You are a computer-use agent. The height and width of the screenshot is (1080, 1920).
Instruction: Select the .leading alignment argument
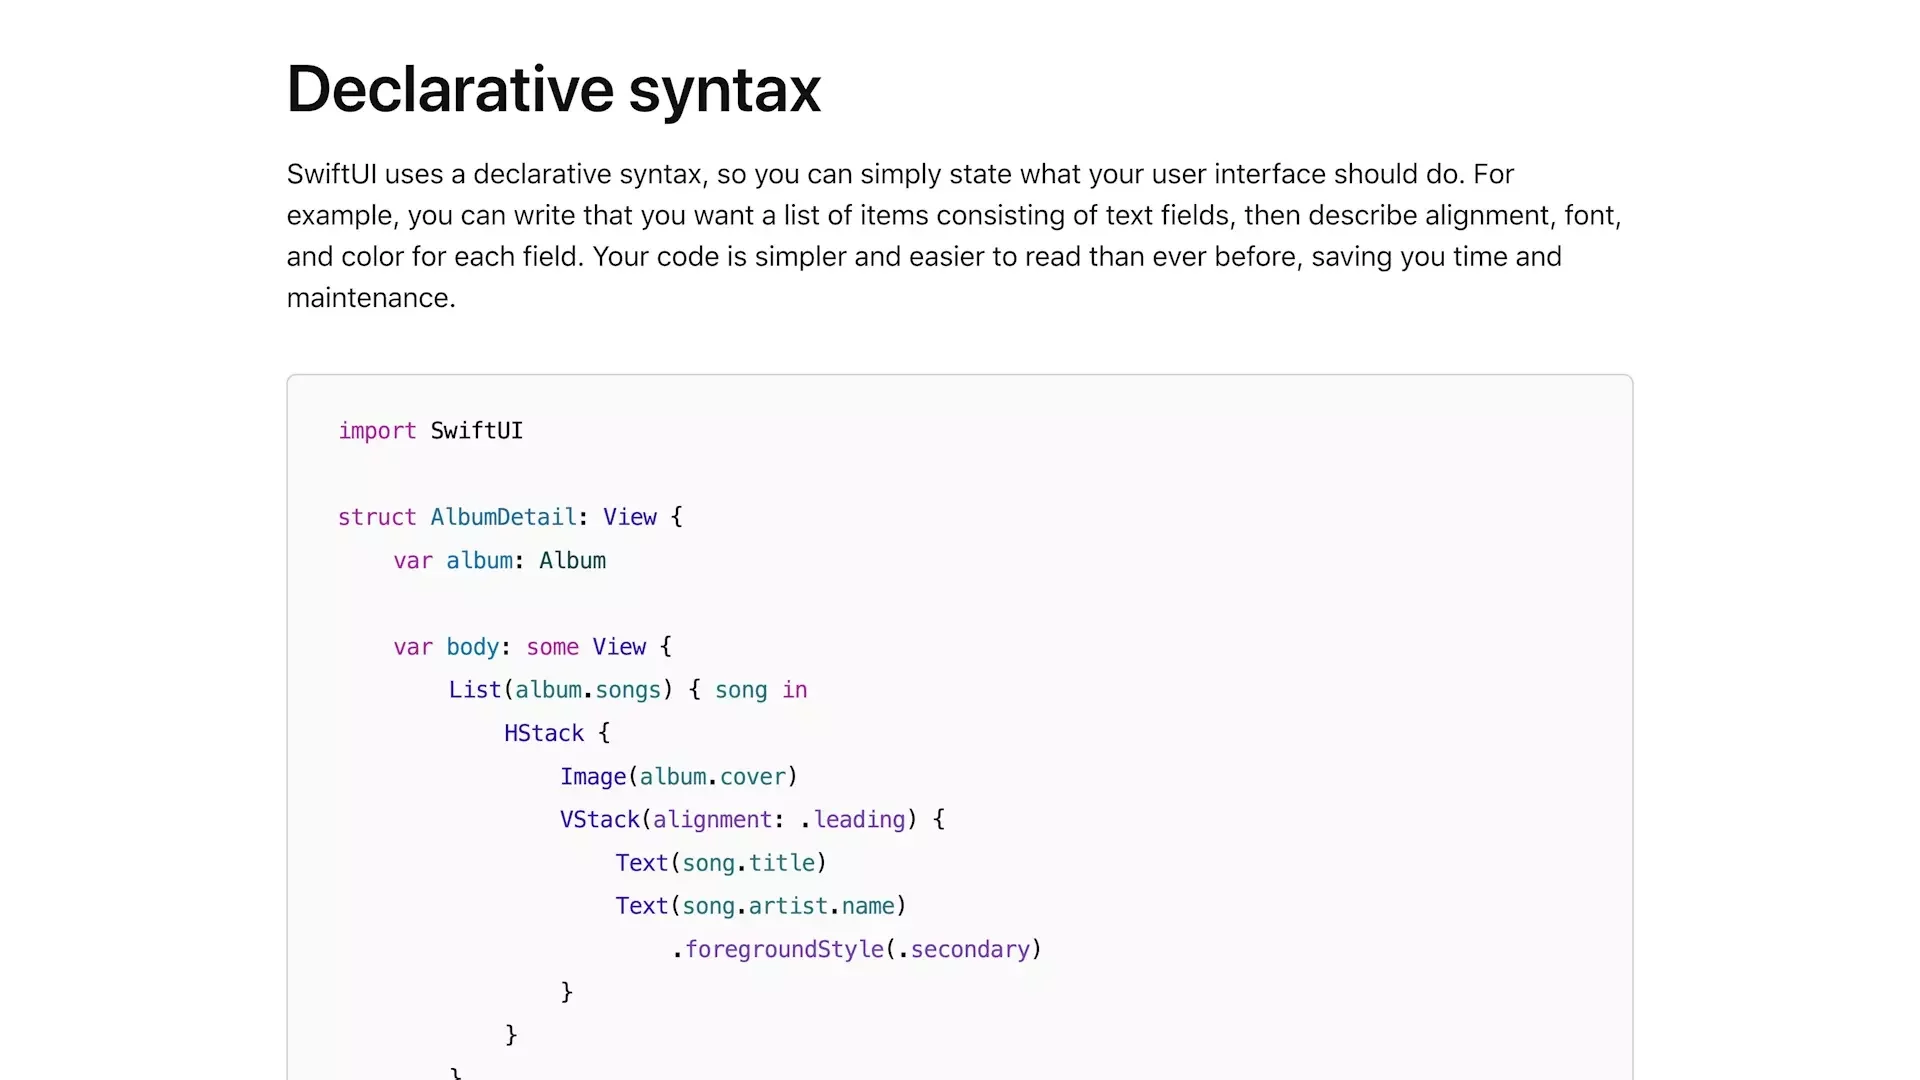[855, 820]
